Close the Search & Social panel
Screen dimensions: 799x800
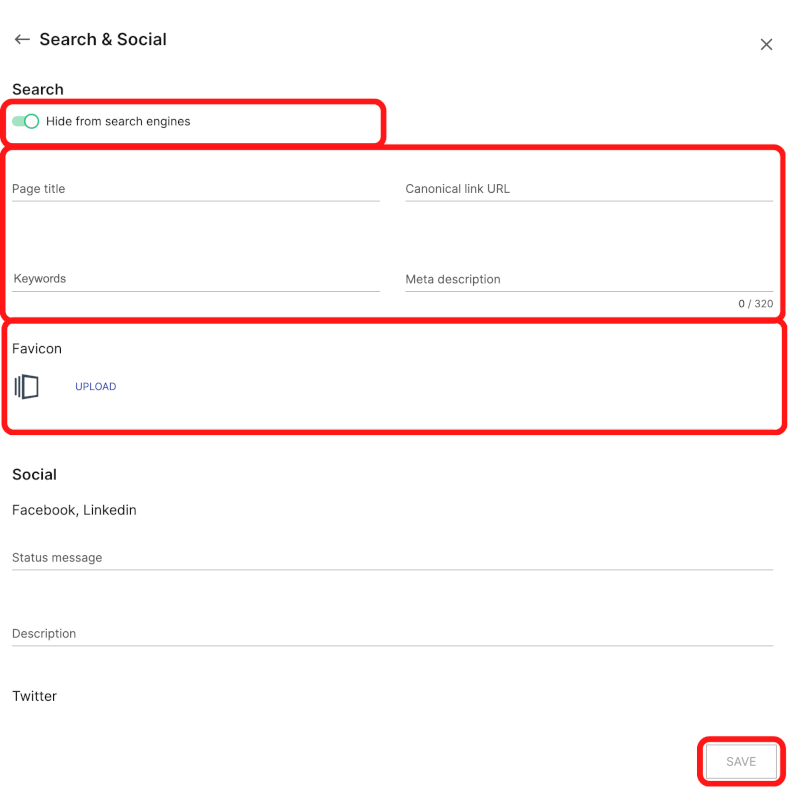pos(766,44)
